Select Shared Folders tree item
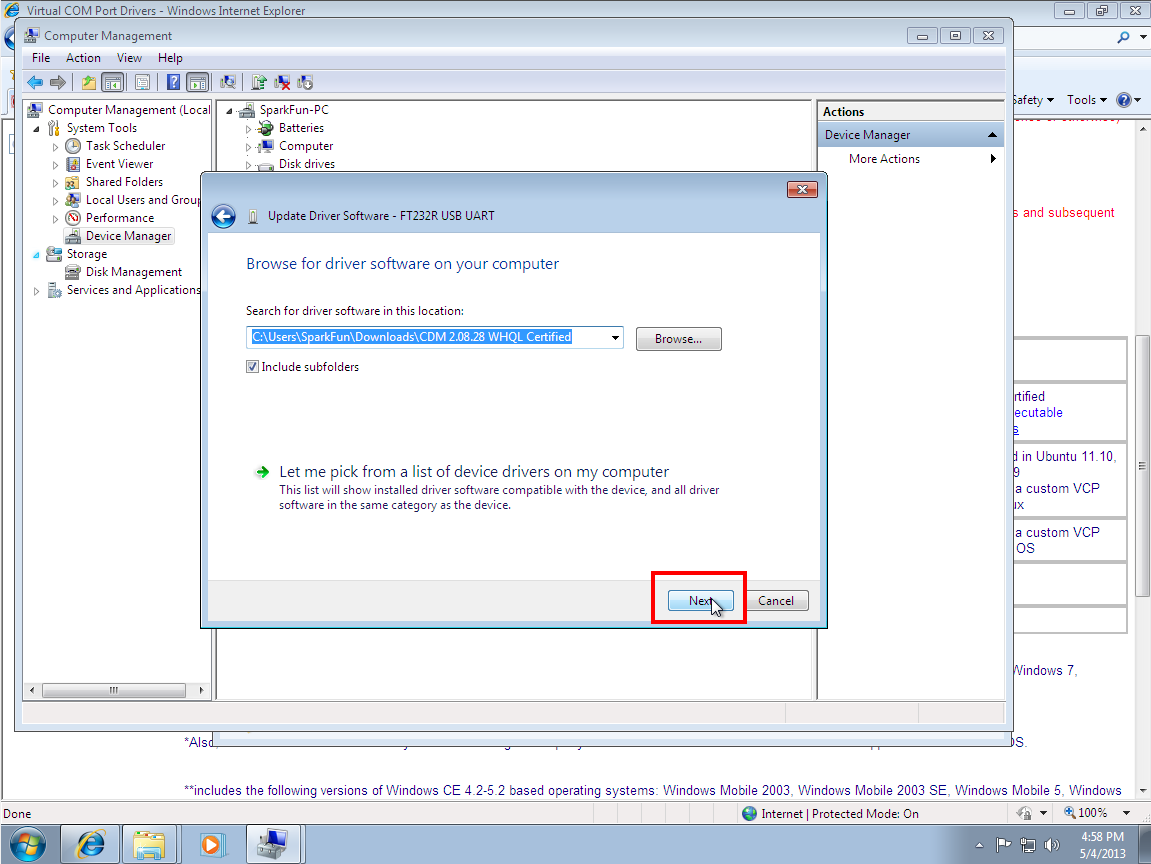The image size is (1151, 864). pos(124,182)
